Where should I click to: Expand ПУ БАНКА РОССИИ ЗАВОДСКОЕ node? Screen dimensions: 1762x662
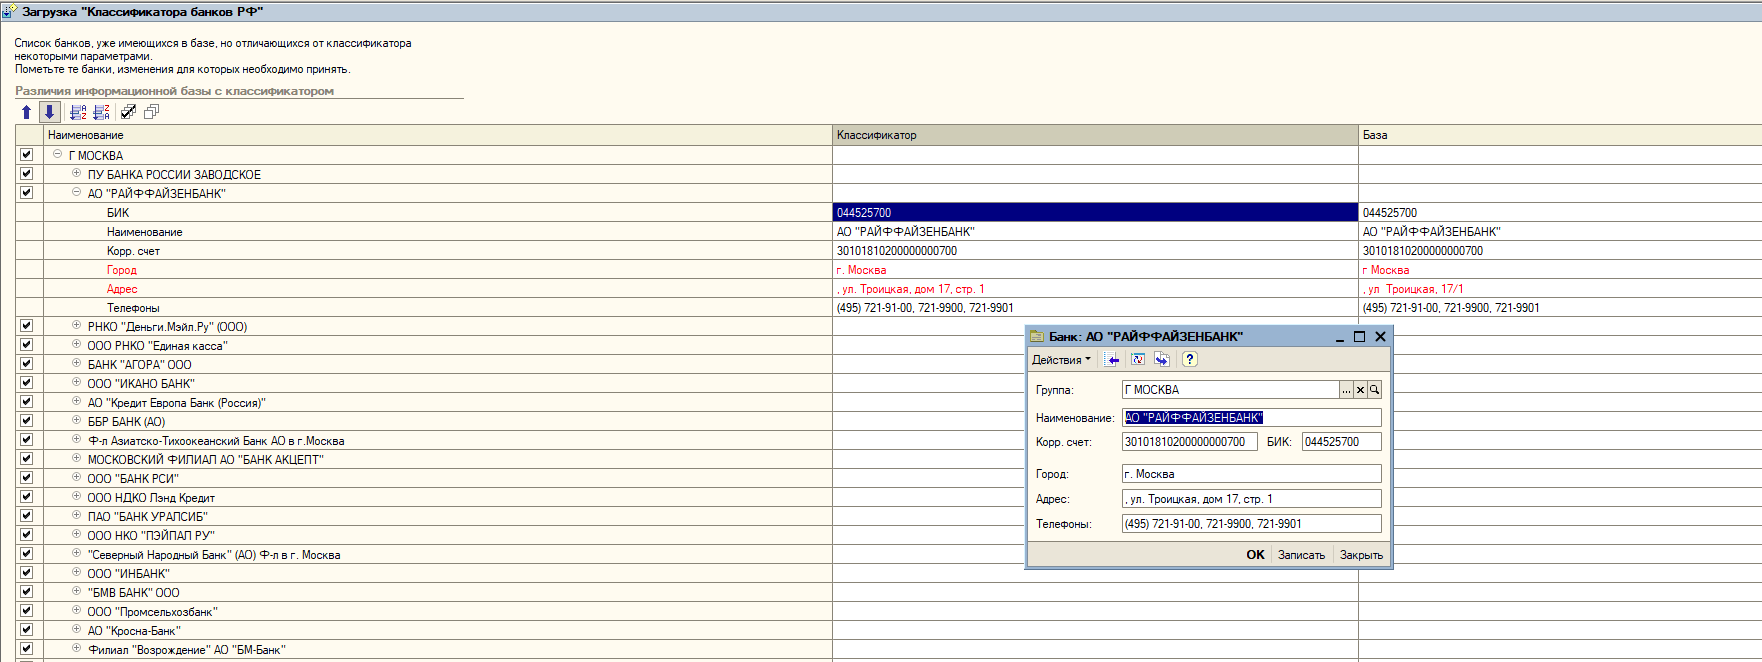(x=76, y=173)
